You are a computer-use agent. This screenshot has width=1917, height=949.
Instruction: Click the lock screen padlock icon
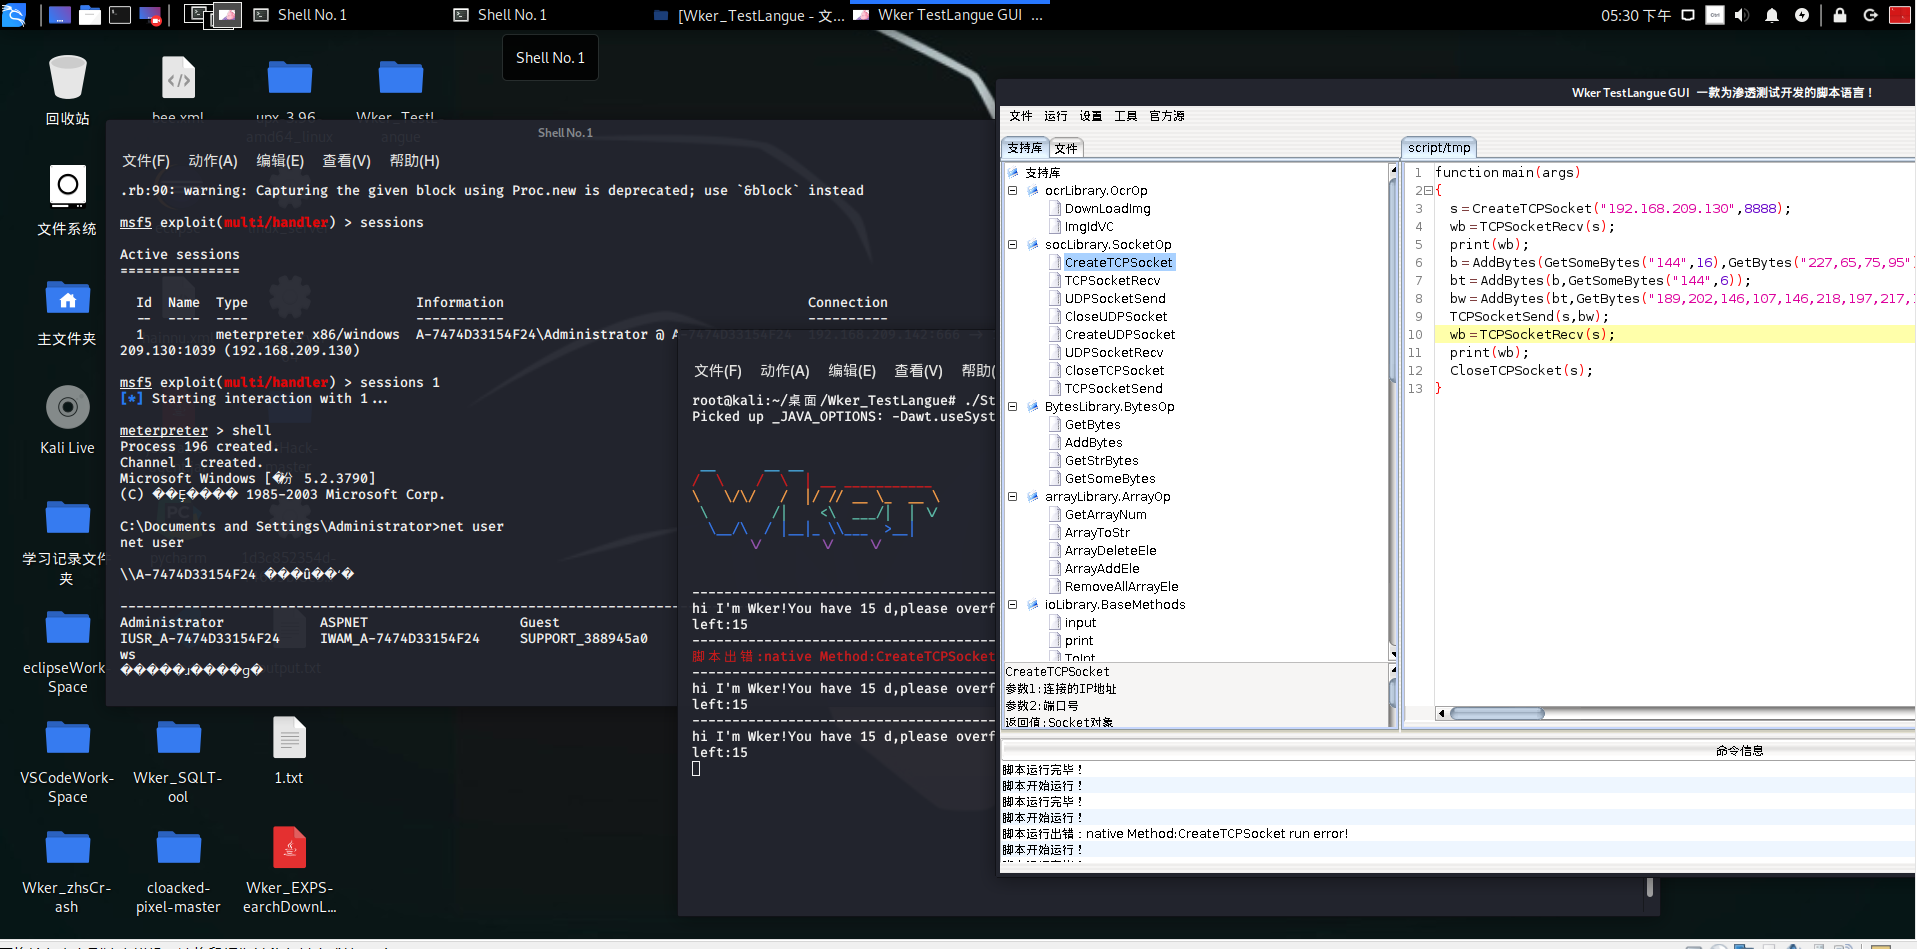pyautogui.click(x=1840, y=15)
